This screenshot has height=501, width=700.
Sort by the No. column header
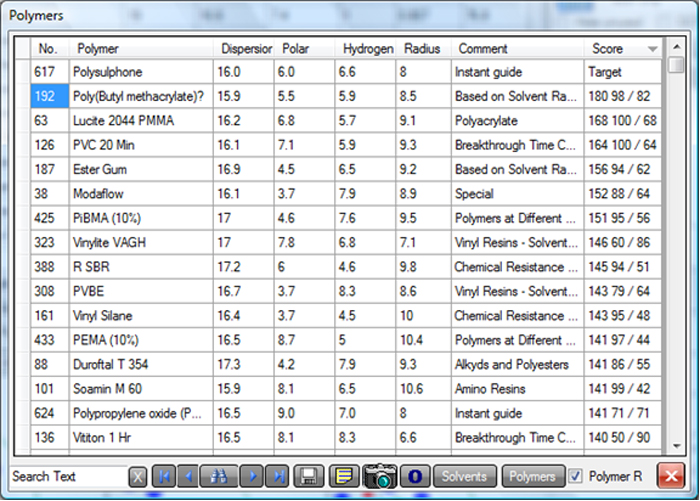[50, 48]
